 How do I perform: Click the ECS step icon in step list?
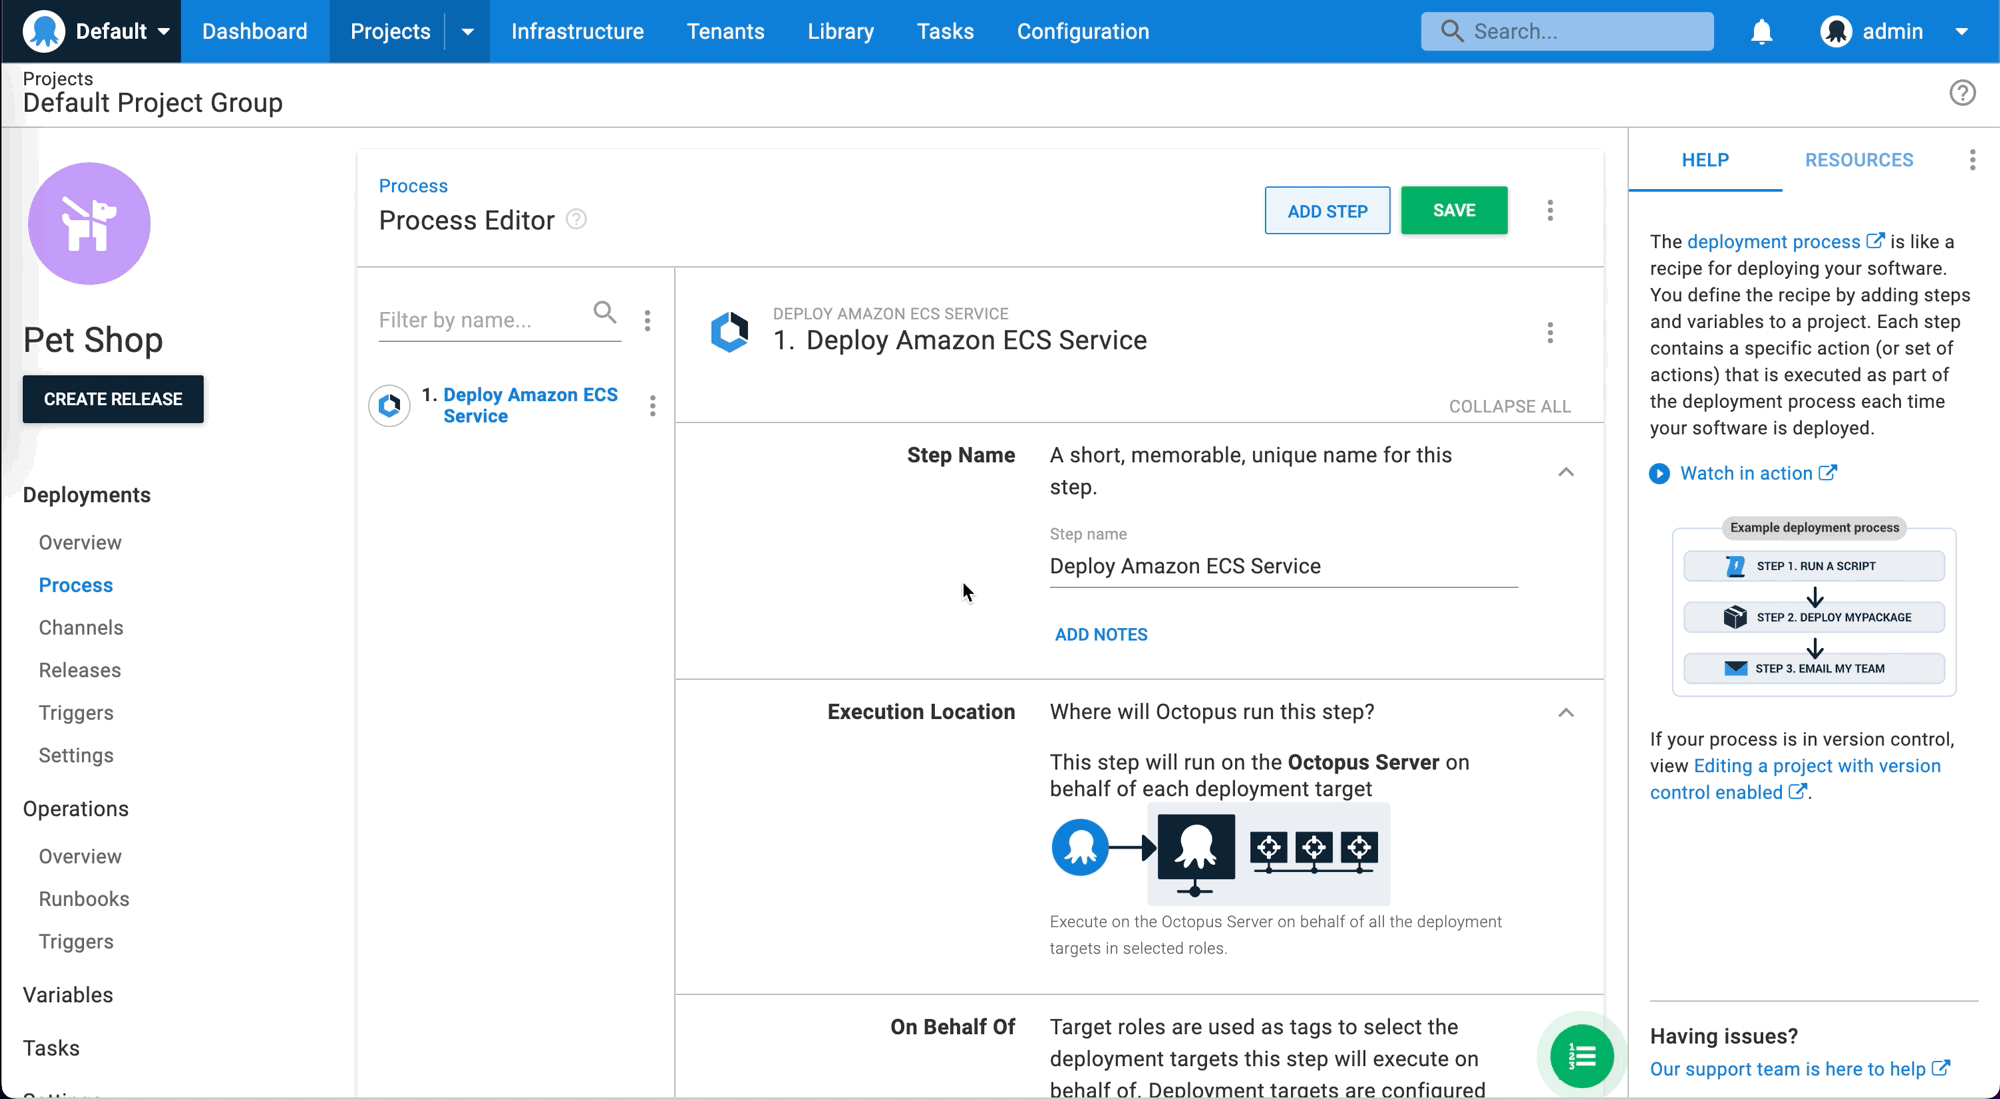(x=390, y=405)
